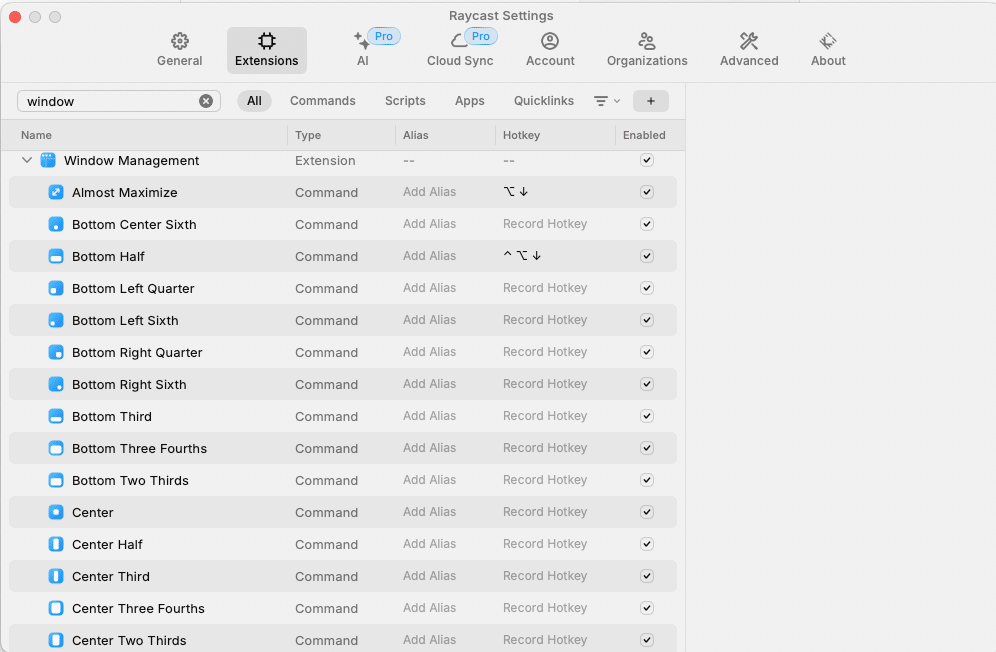The image size is (996, 652).
Task: Toggle Bottom Half enabled checkbox
Action: tap(647, 256)
